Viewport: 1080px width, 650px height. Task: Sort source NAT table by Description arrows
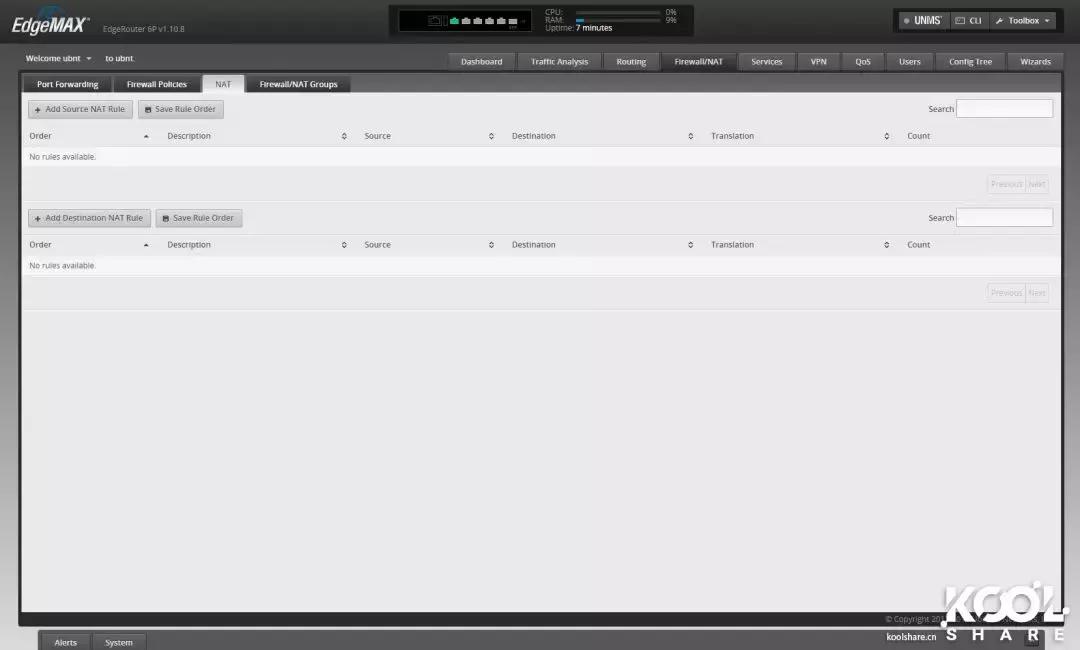(344, 136)
